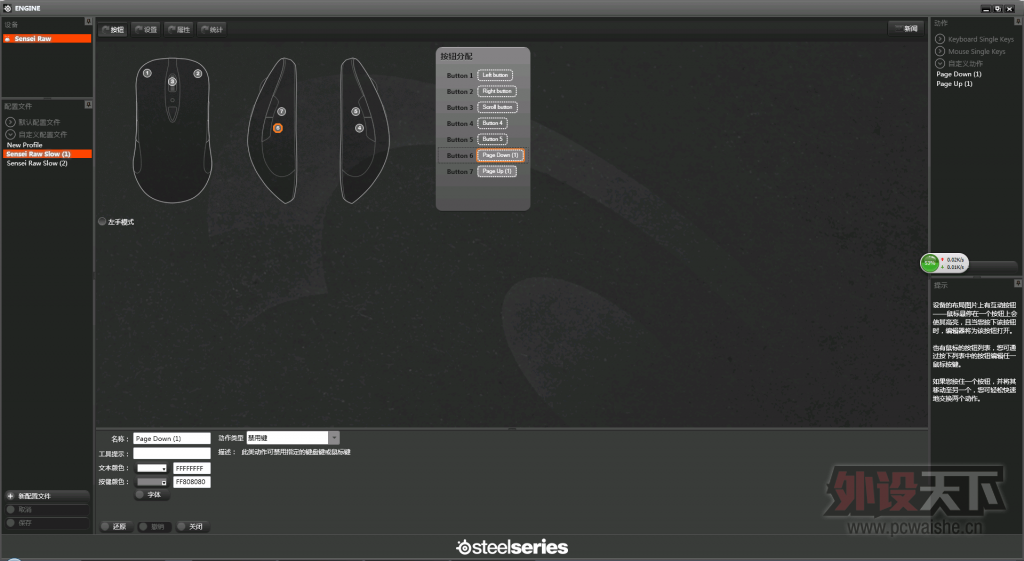Click the green network speed widget
1024x561 pixels.
click(944, 263)
